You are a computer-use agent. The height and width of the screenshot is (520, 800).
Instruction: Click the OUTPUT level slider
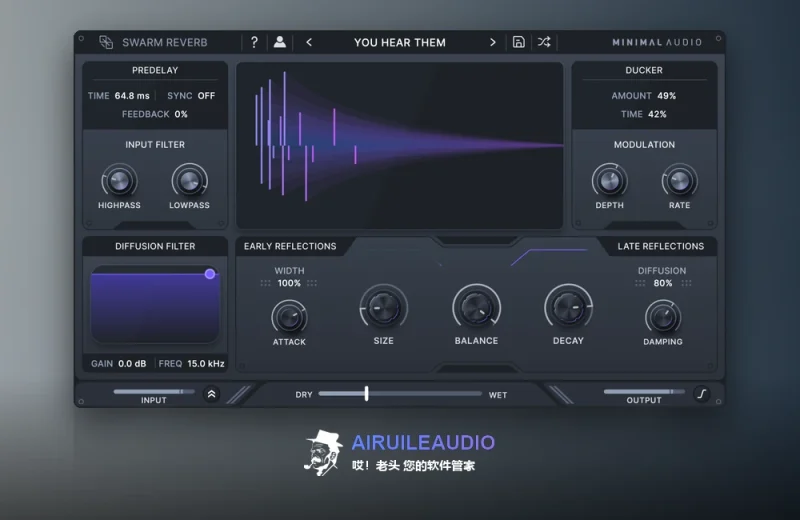644,391
